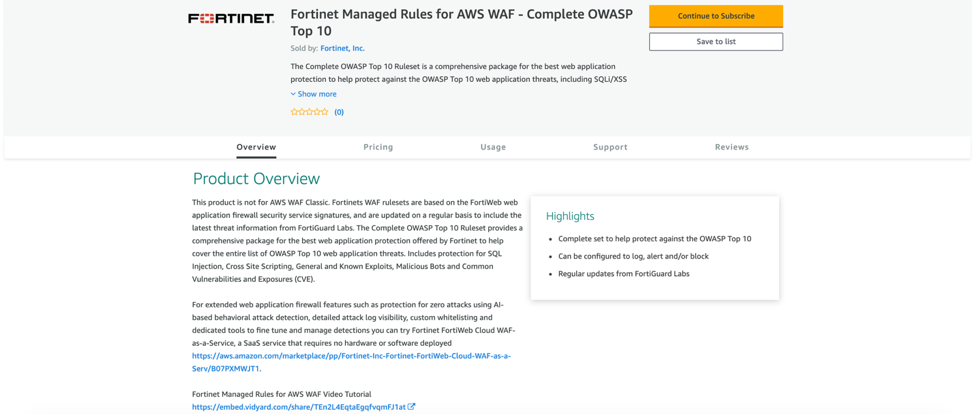Click the Product Overview heading
Viewport: 974px width, 414px height.
pos(256,179)
